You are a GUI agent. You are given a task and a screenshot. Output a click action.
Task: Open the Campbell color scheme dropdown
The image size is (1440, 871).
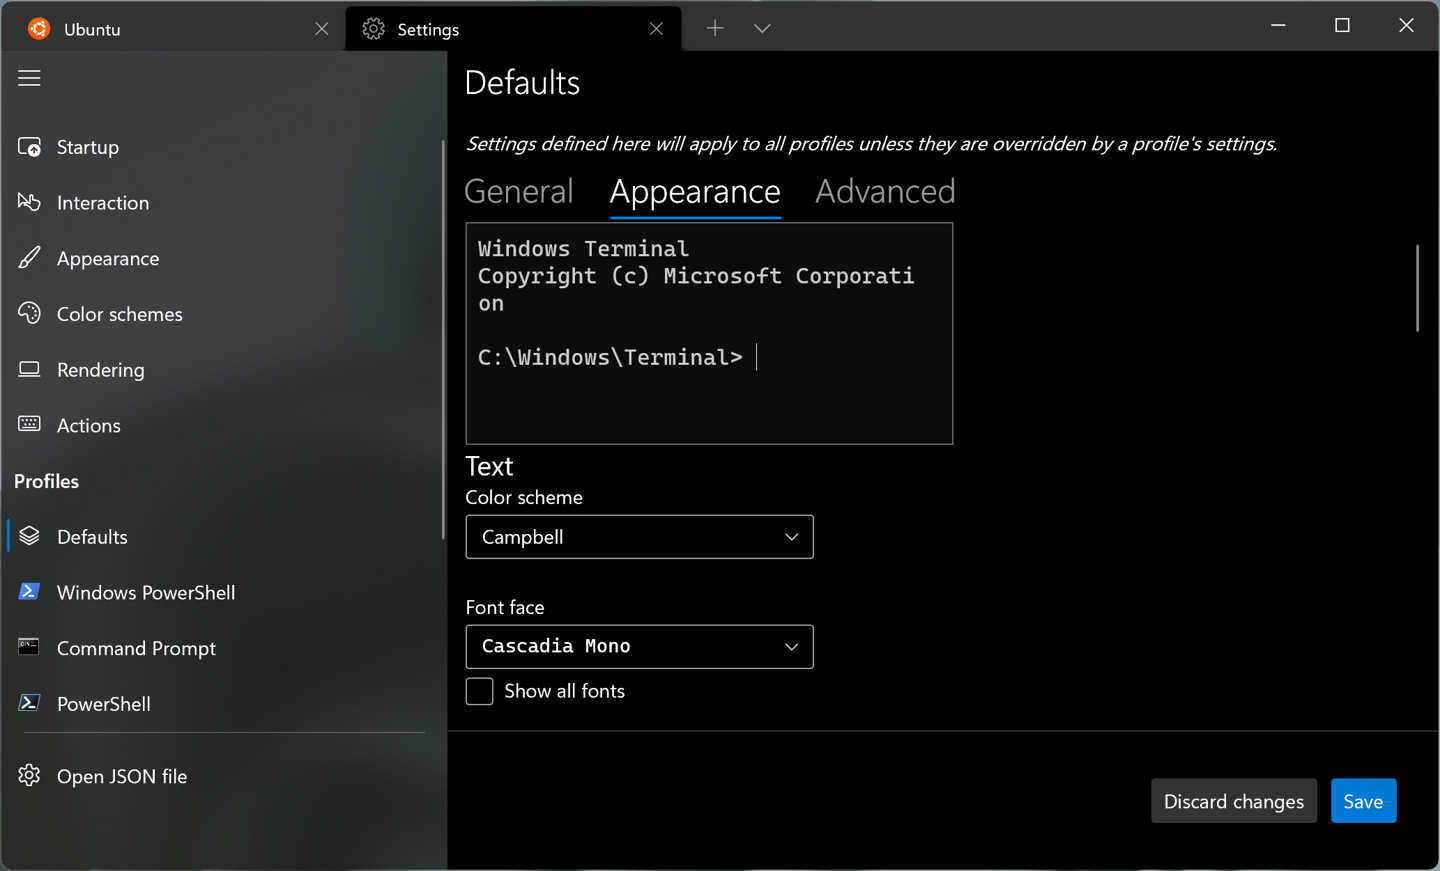coord(639,537)
